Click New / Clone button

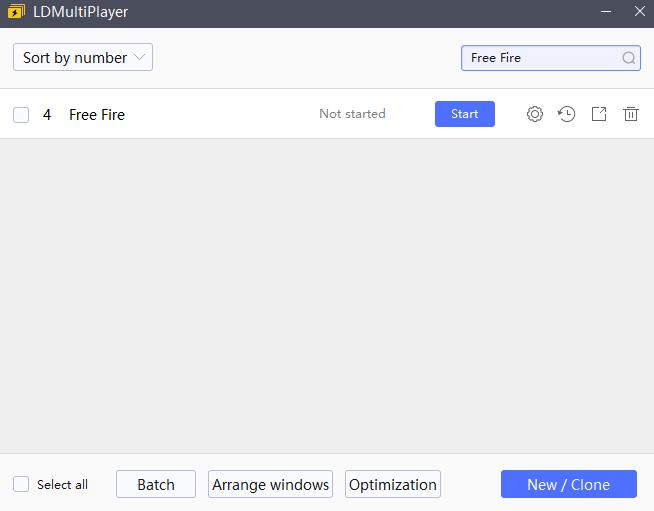coord(569,484)
